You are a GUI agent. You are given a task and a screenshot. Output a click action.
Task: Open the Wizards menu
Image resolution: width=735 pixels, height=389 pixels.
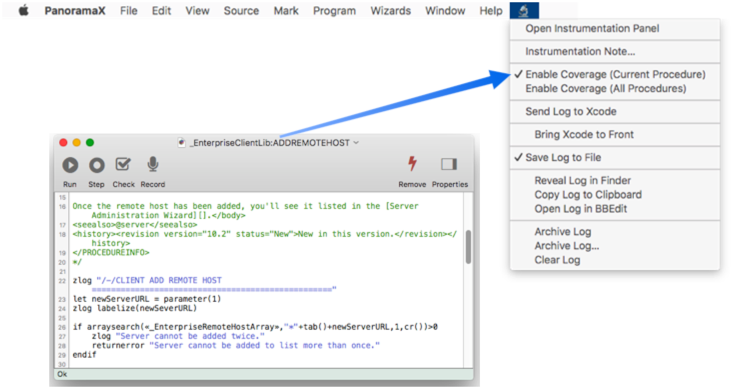[390, 11]
